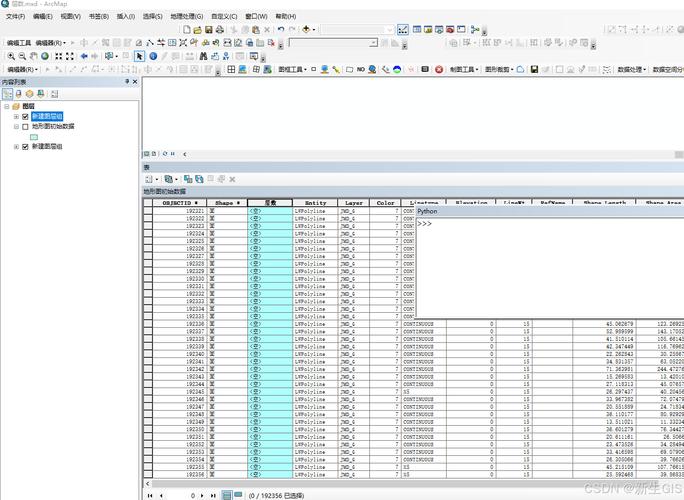
Task: Collapse the 图层 data frame node
Action: tap(6, 106)
